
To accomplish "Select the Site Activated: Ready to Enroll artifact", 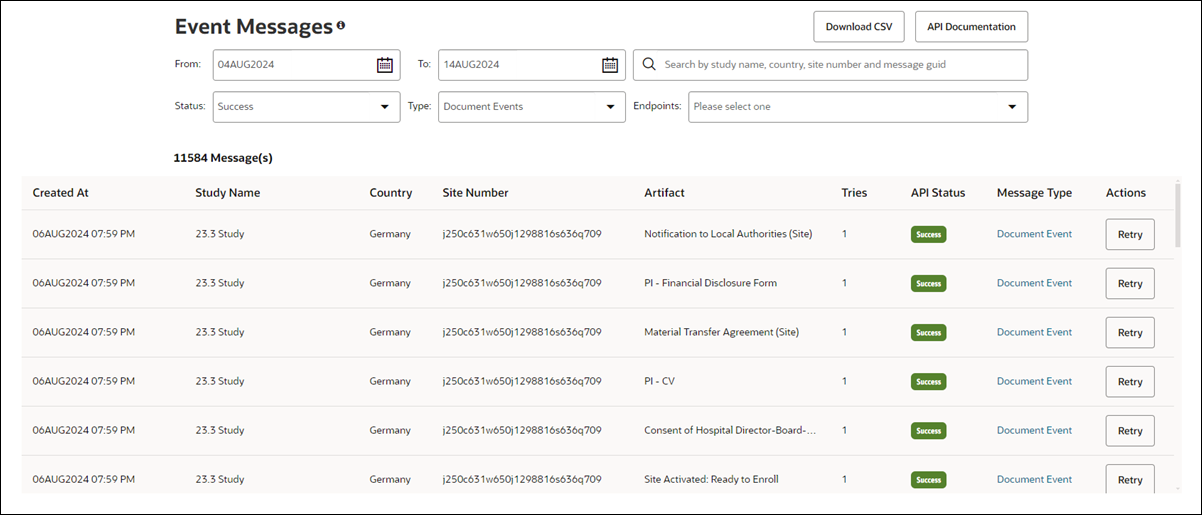I will tap(711, 479).
